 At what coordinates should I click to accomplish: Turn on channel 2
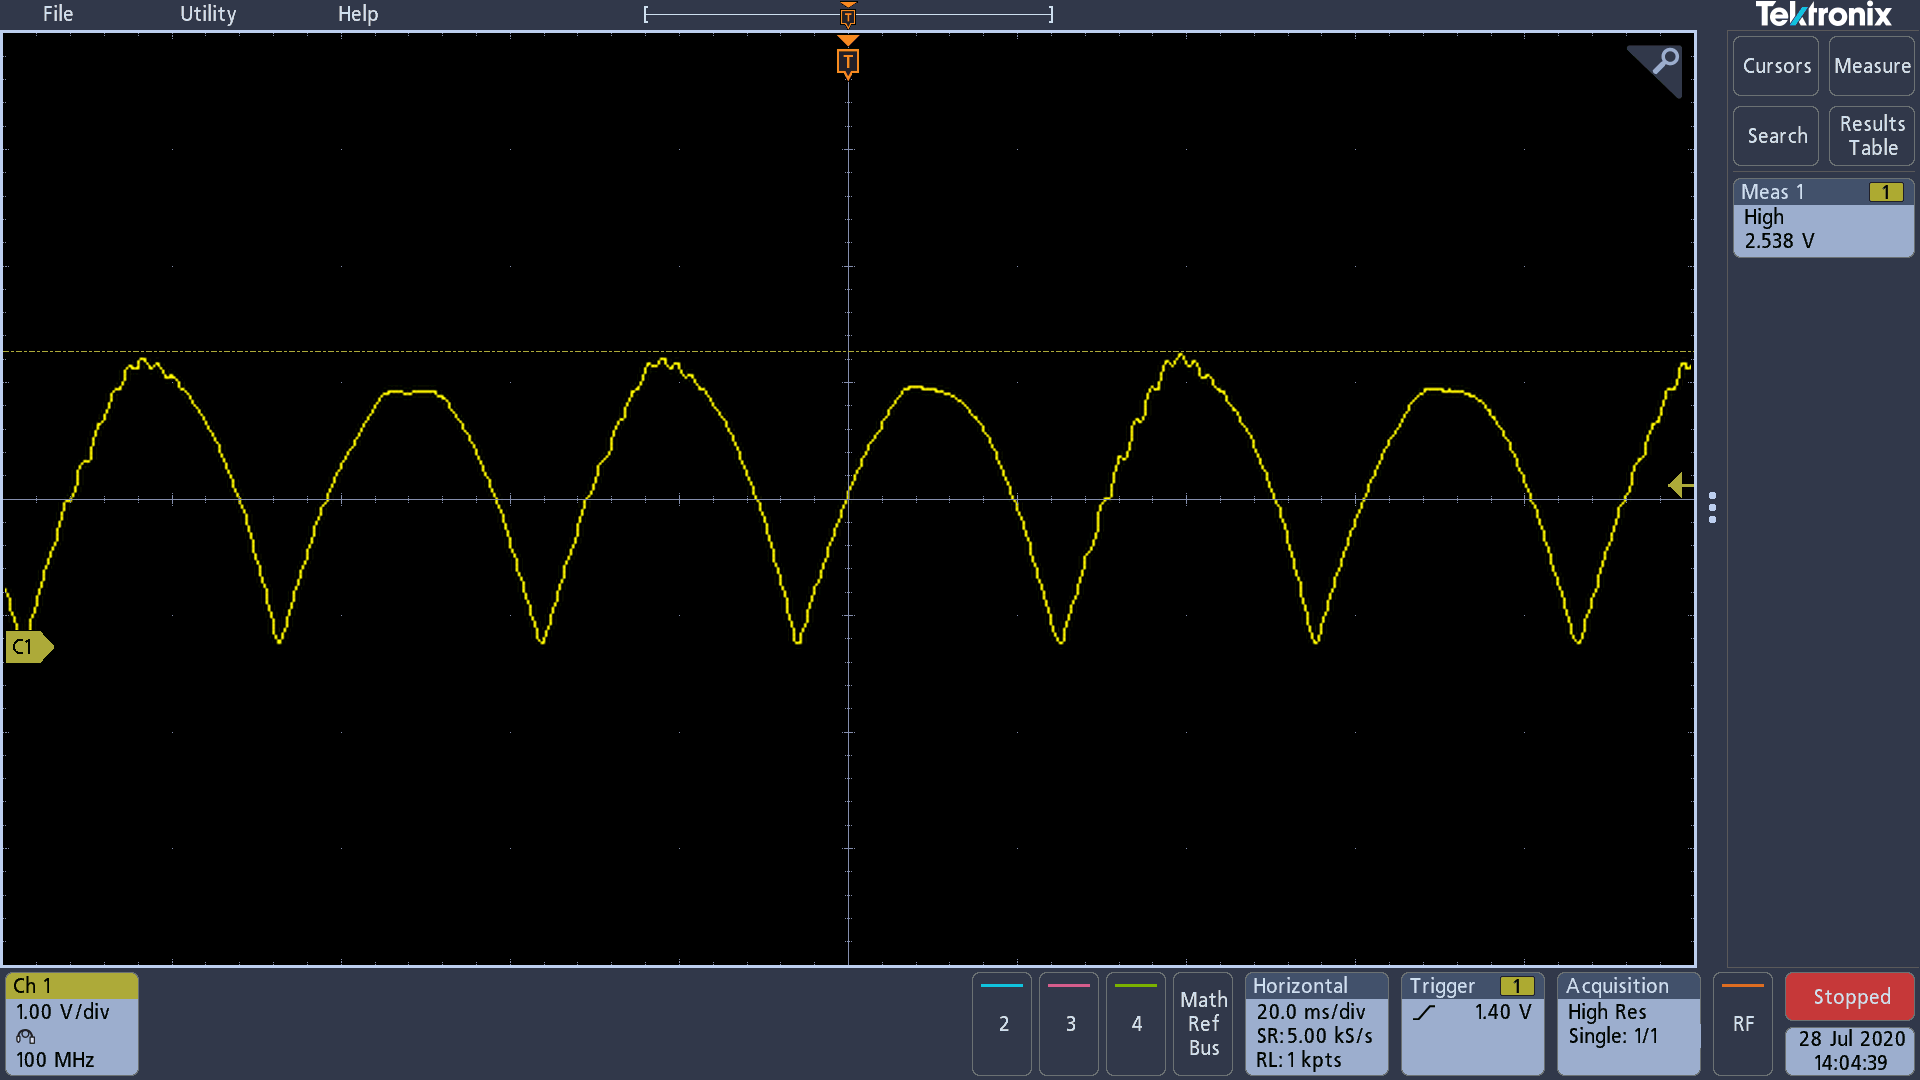pos(1003,1023)
